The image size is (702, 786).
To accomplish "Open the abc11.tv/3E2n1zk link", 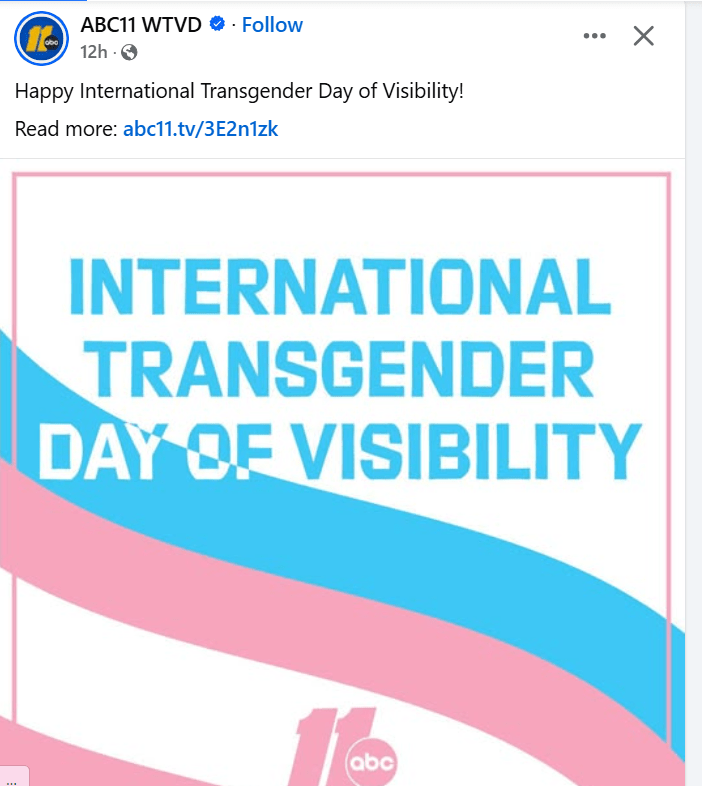I will pos(200,129).
